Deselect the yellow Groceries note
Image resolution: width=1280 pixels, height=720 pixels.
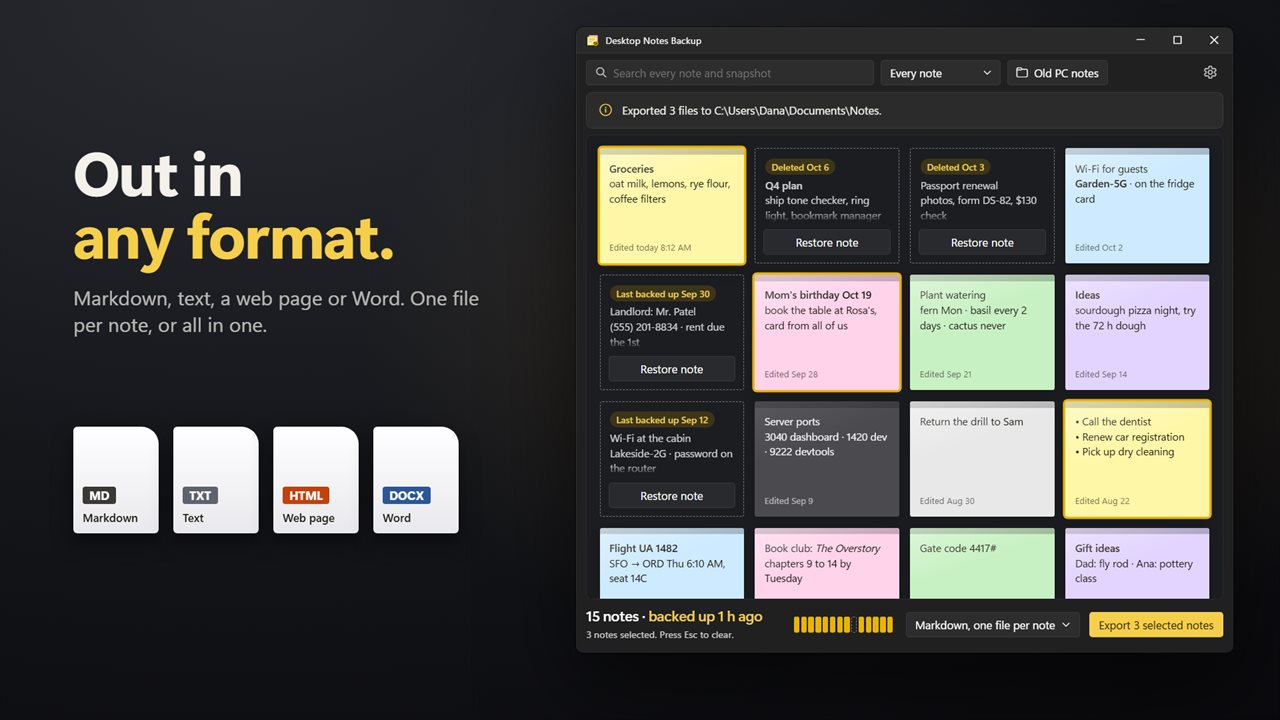point(672,206)
